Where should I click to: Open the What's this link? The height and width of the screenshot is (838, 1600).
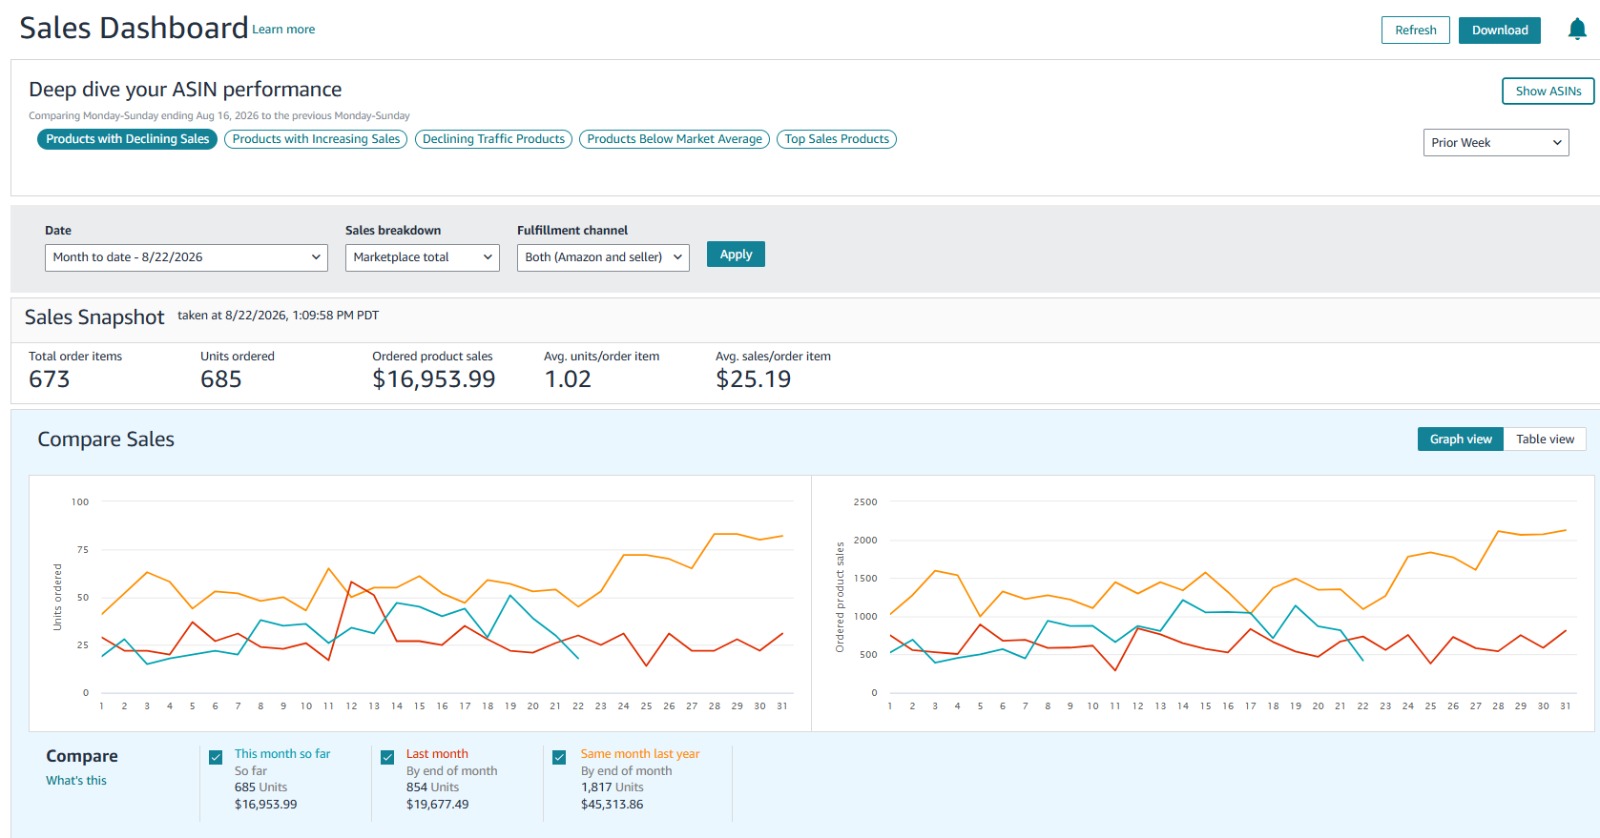[x=76, y=780]
